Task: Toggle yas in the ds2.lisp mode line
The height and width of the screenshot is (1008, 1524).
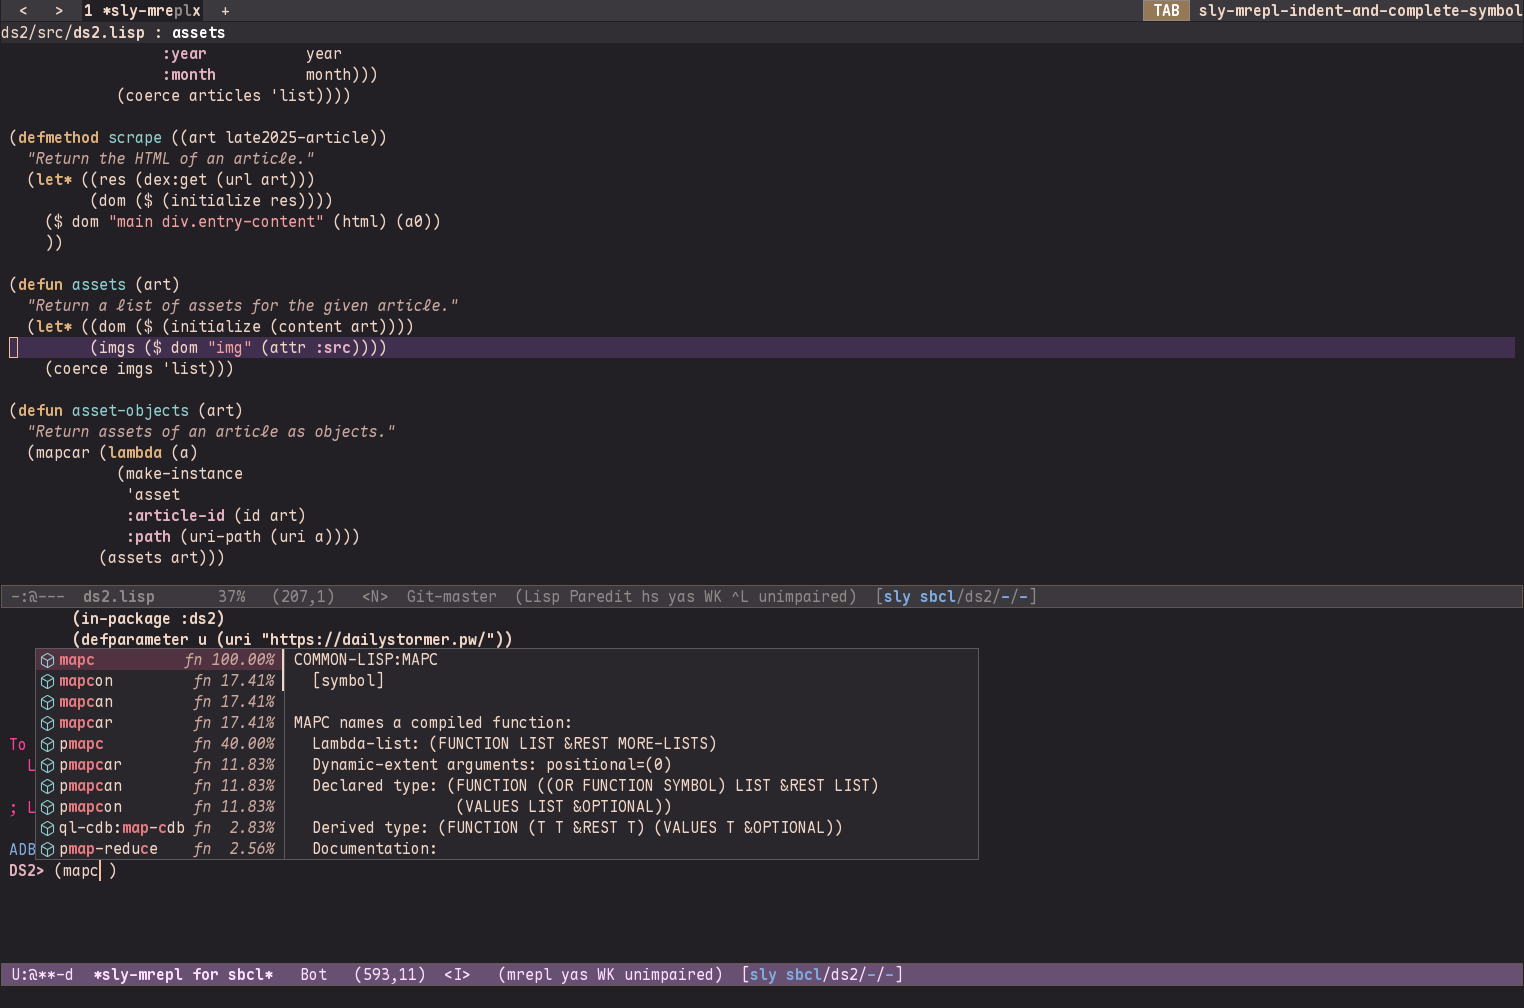Action: 681,597
